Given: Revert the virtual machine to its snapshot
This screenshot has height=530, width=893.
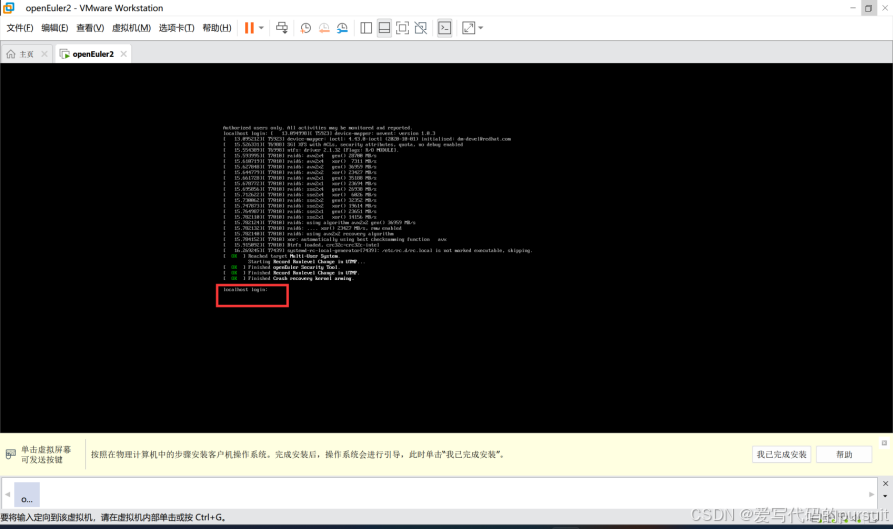Looking at the screenshot, I should point(324,28).
